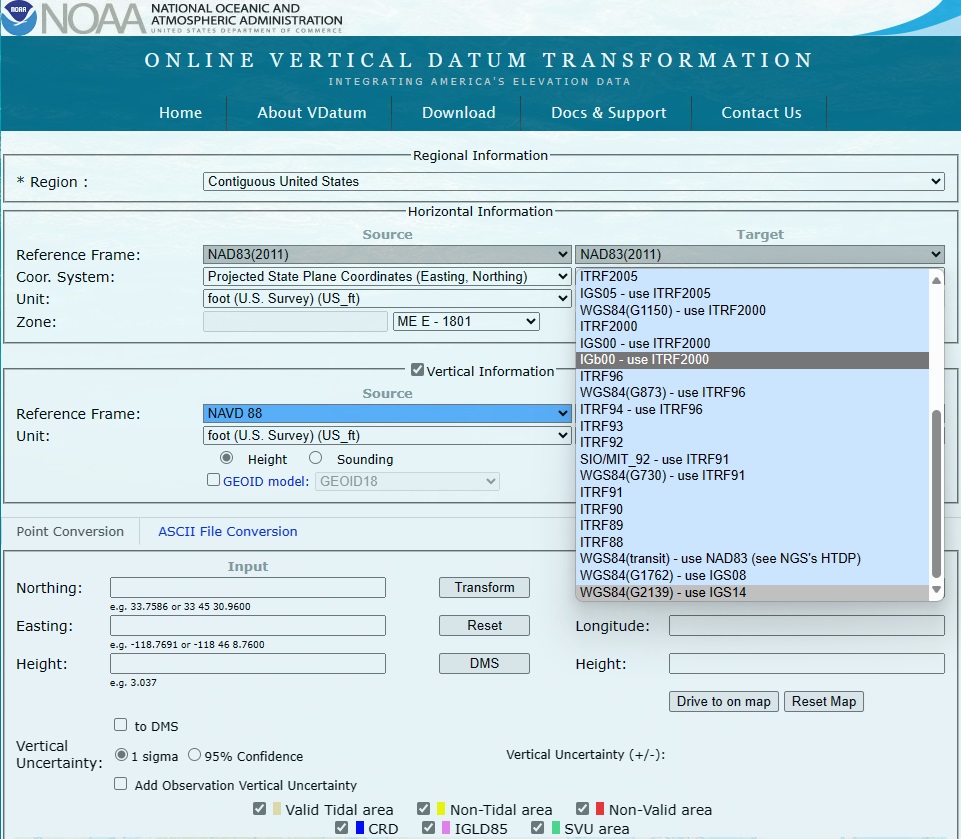This screenshot has width=961, height=839.
Task: Click the empty Zone text field
Action: (x=295, y=321)
